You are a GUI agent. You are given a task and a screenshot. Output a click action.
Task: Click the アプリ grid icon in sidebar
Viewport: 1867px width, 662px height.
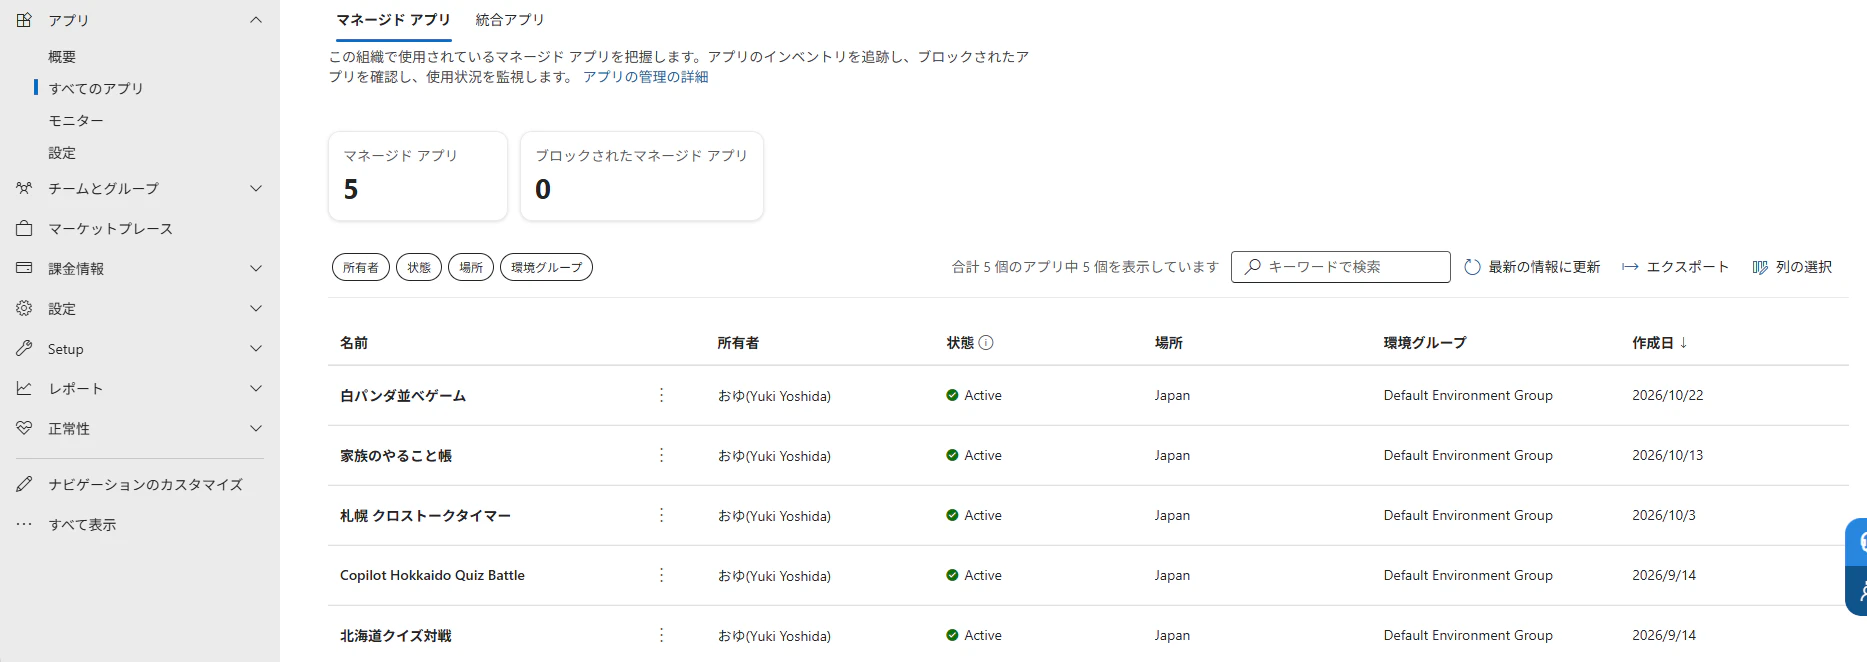point(24,20)
